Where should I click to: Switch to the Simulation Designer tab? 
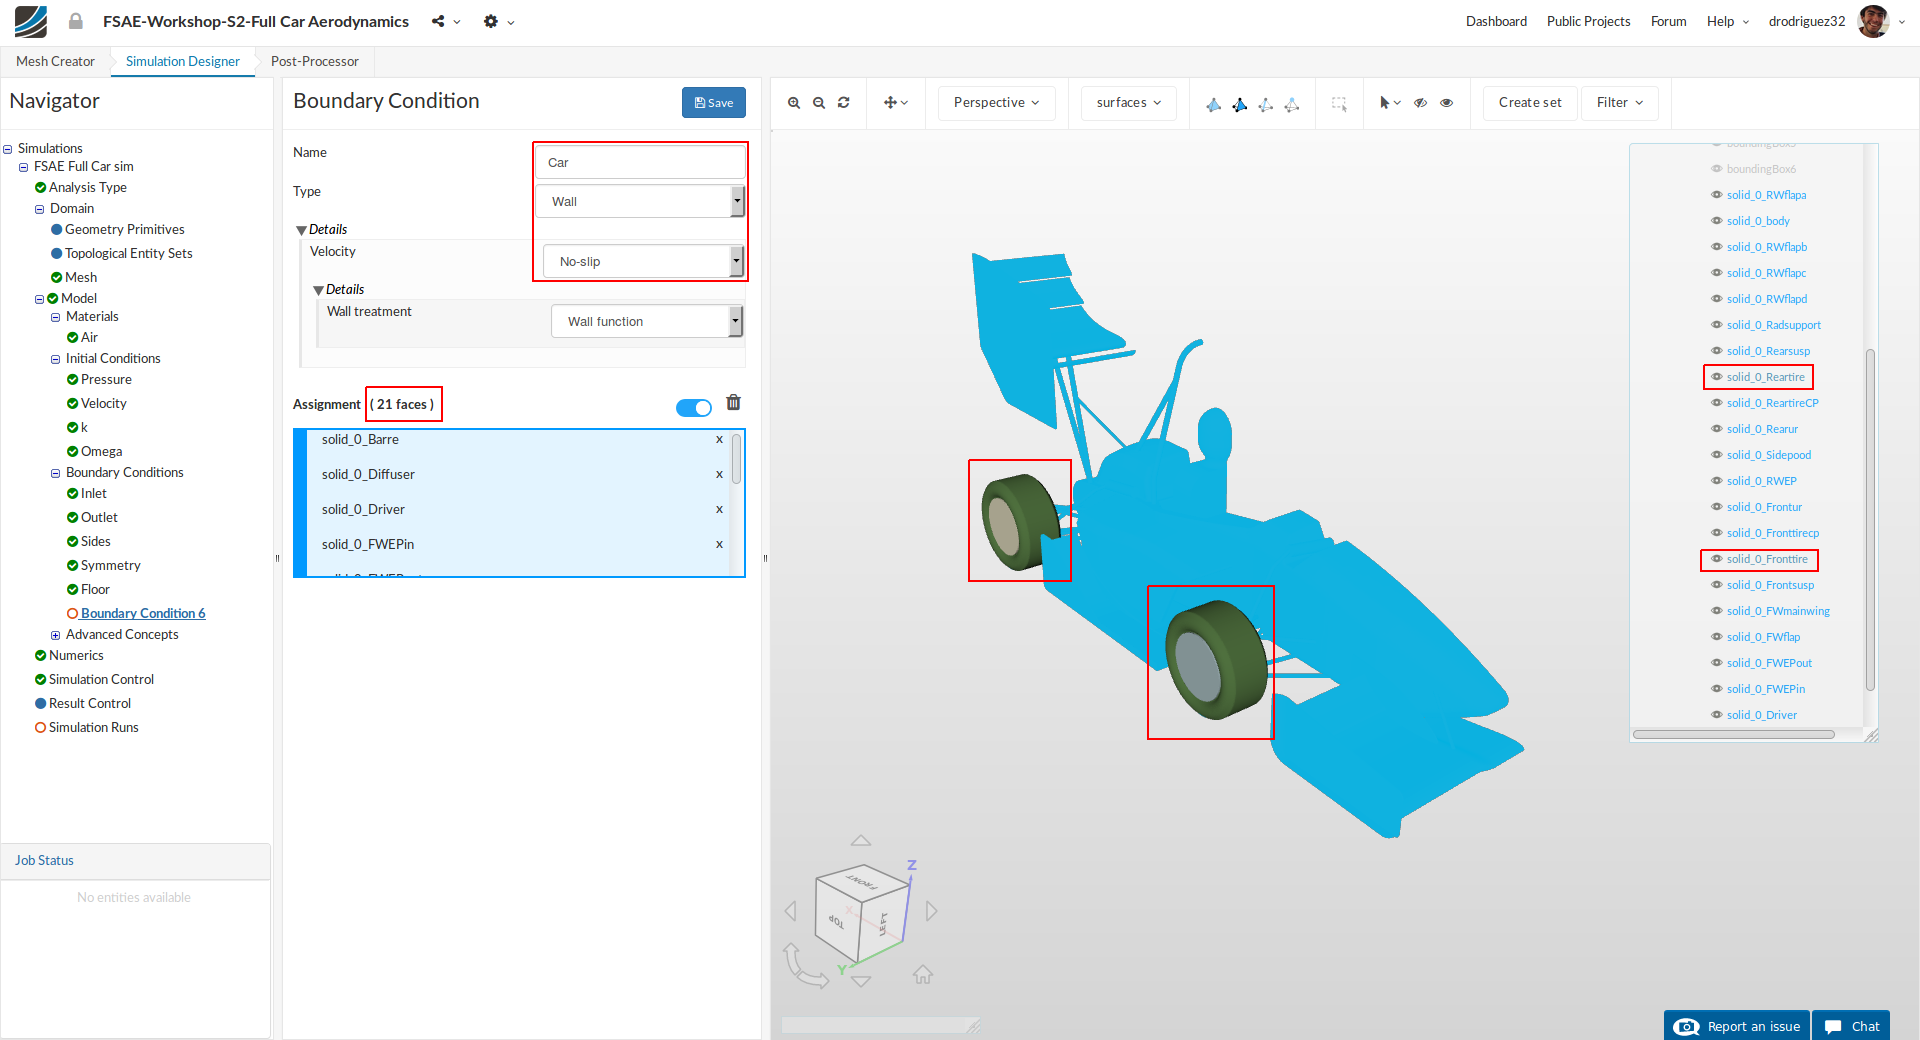point(183,61)
